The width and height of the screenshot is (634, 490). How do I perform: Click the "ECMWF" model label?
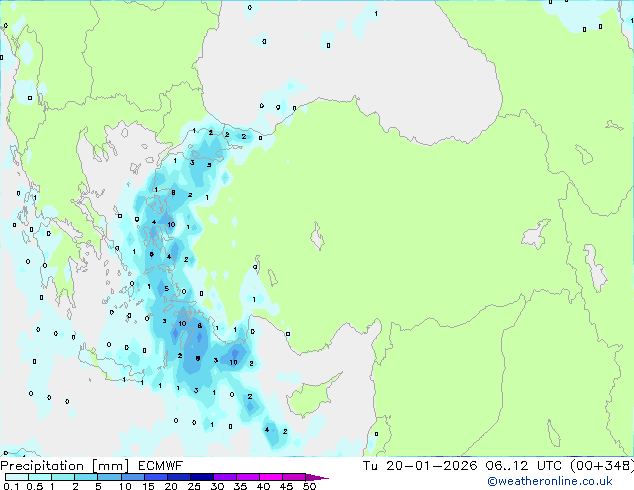click(x=161, y=466)
